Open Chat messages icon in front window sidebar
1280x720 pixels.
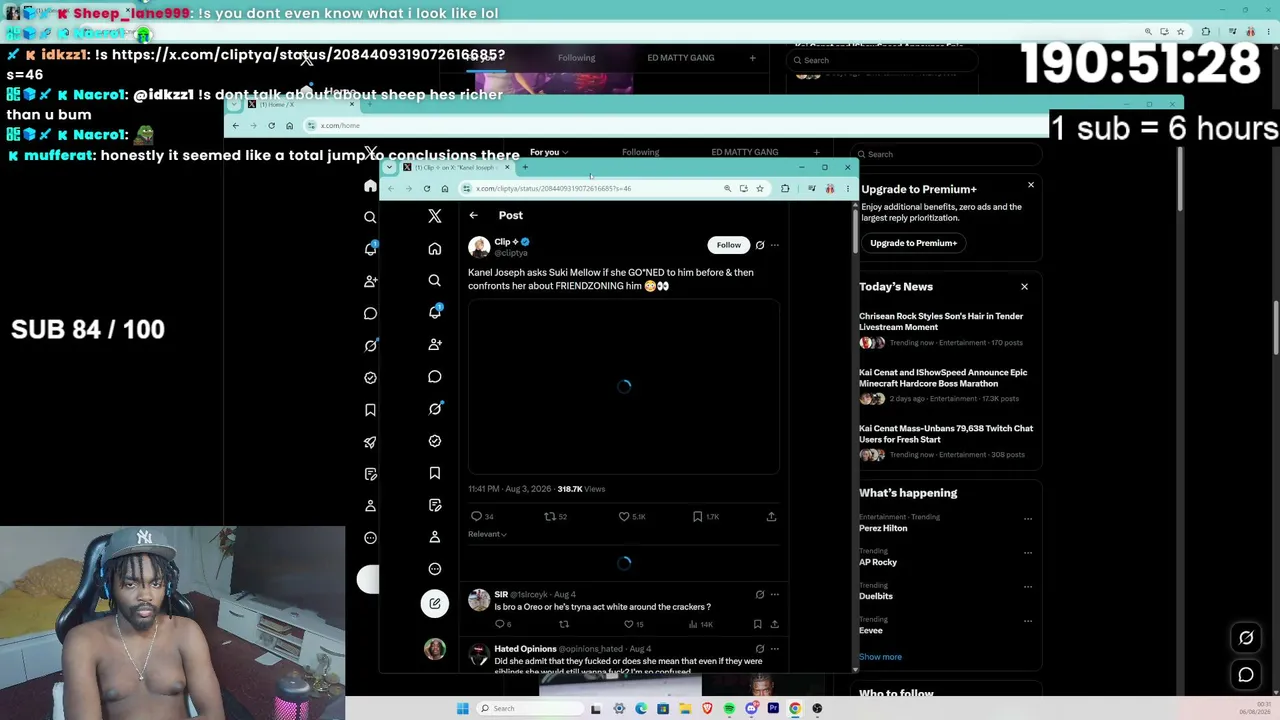click(434, 377)
